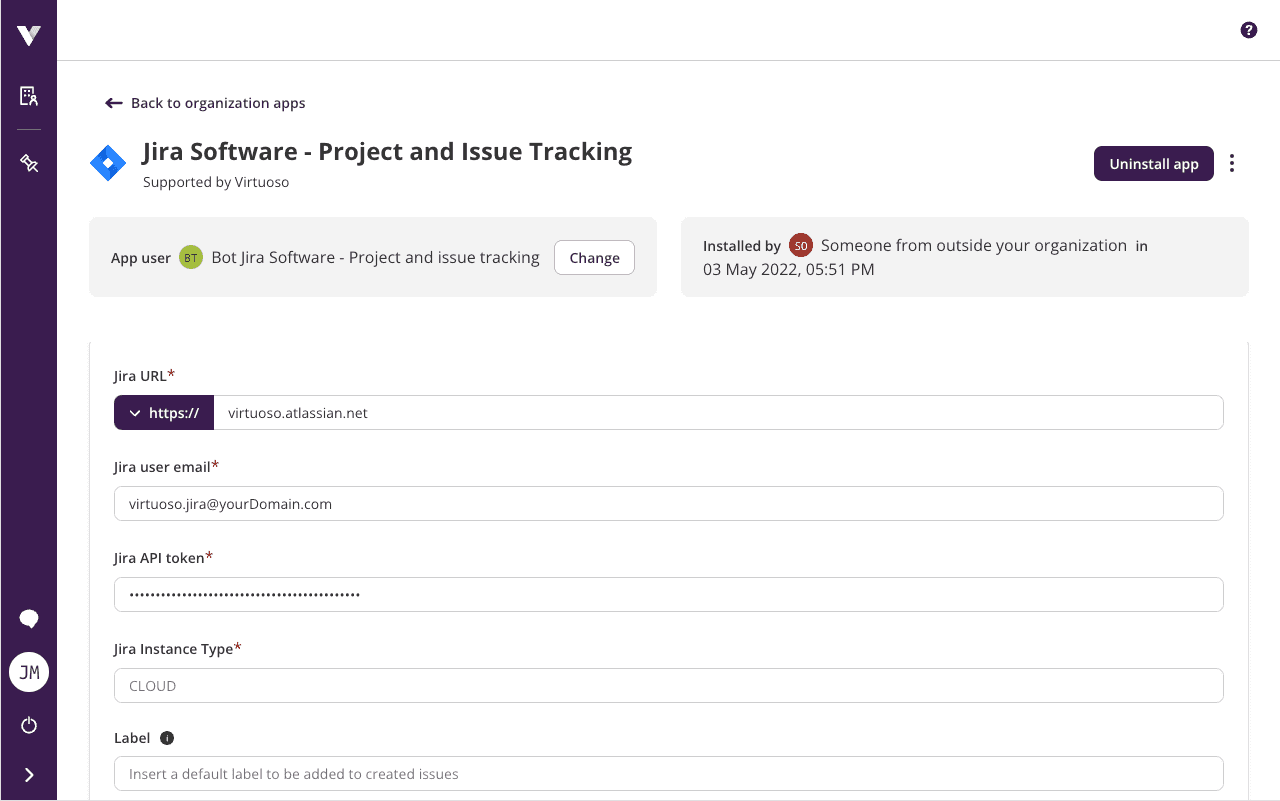Click the default Label input box

(x=668, y=773)
